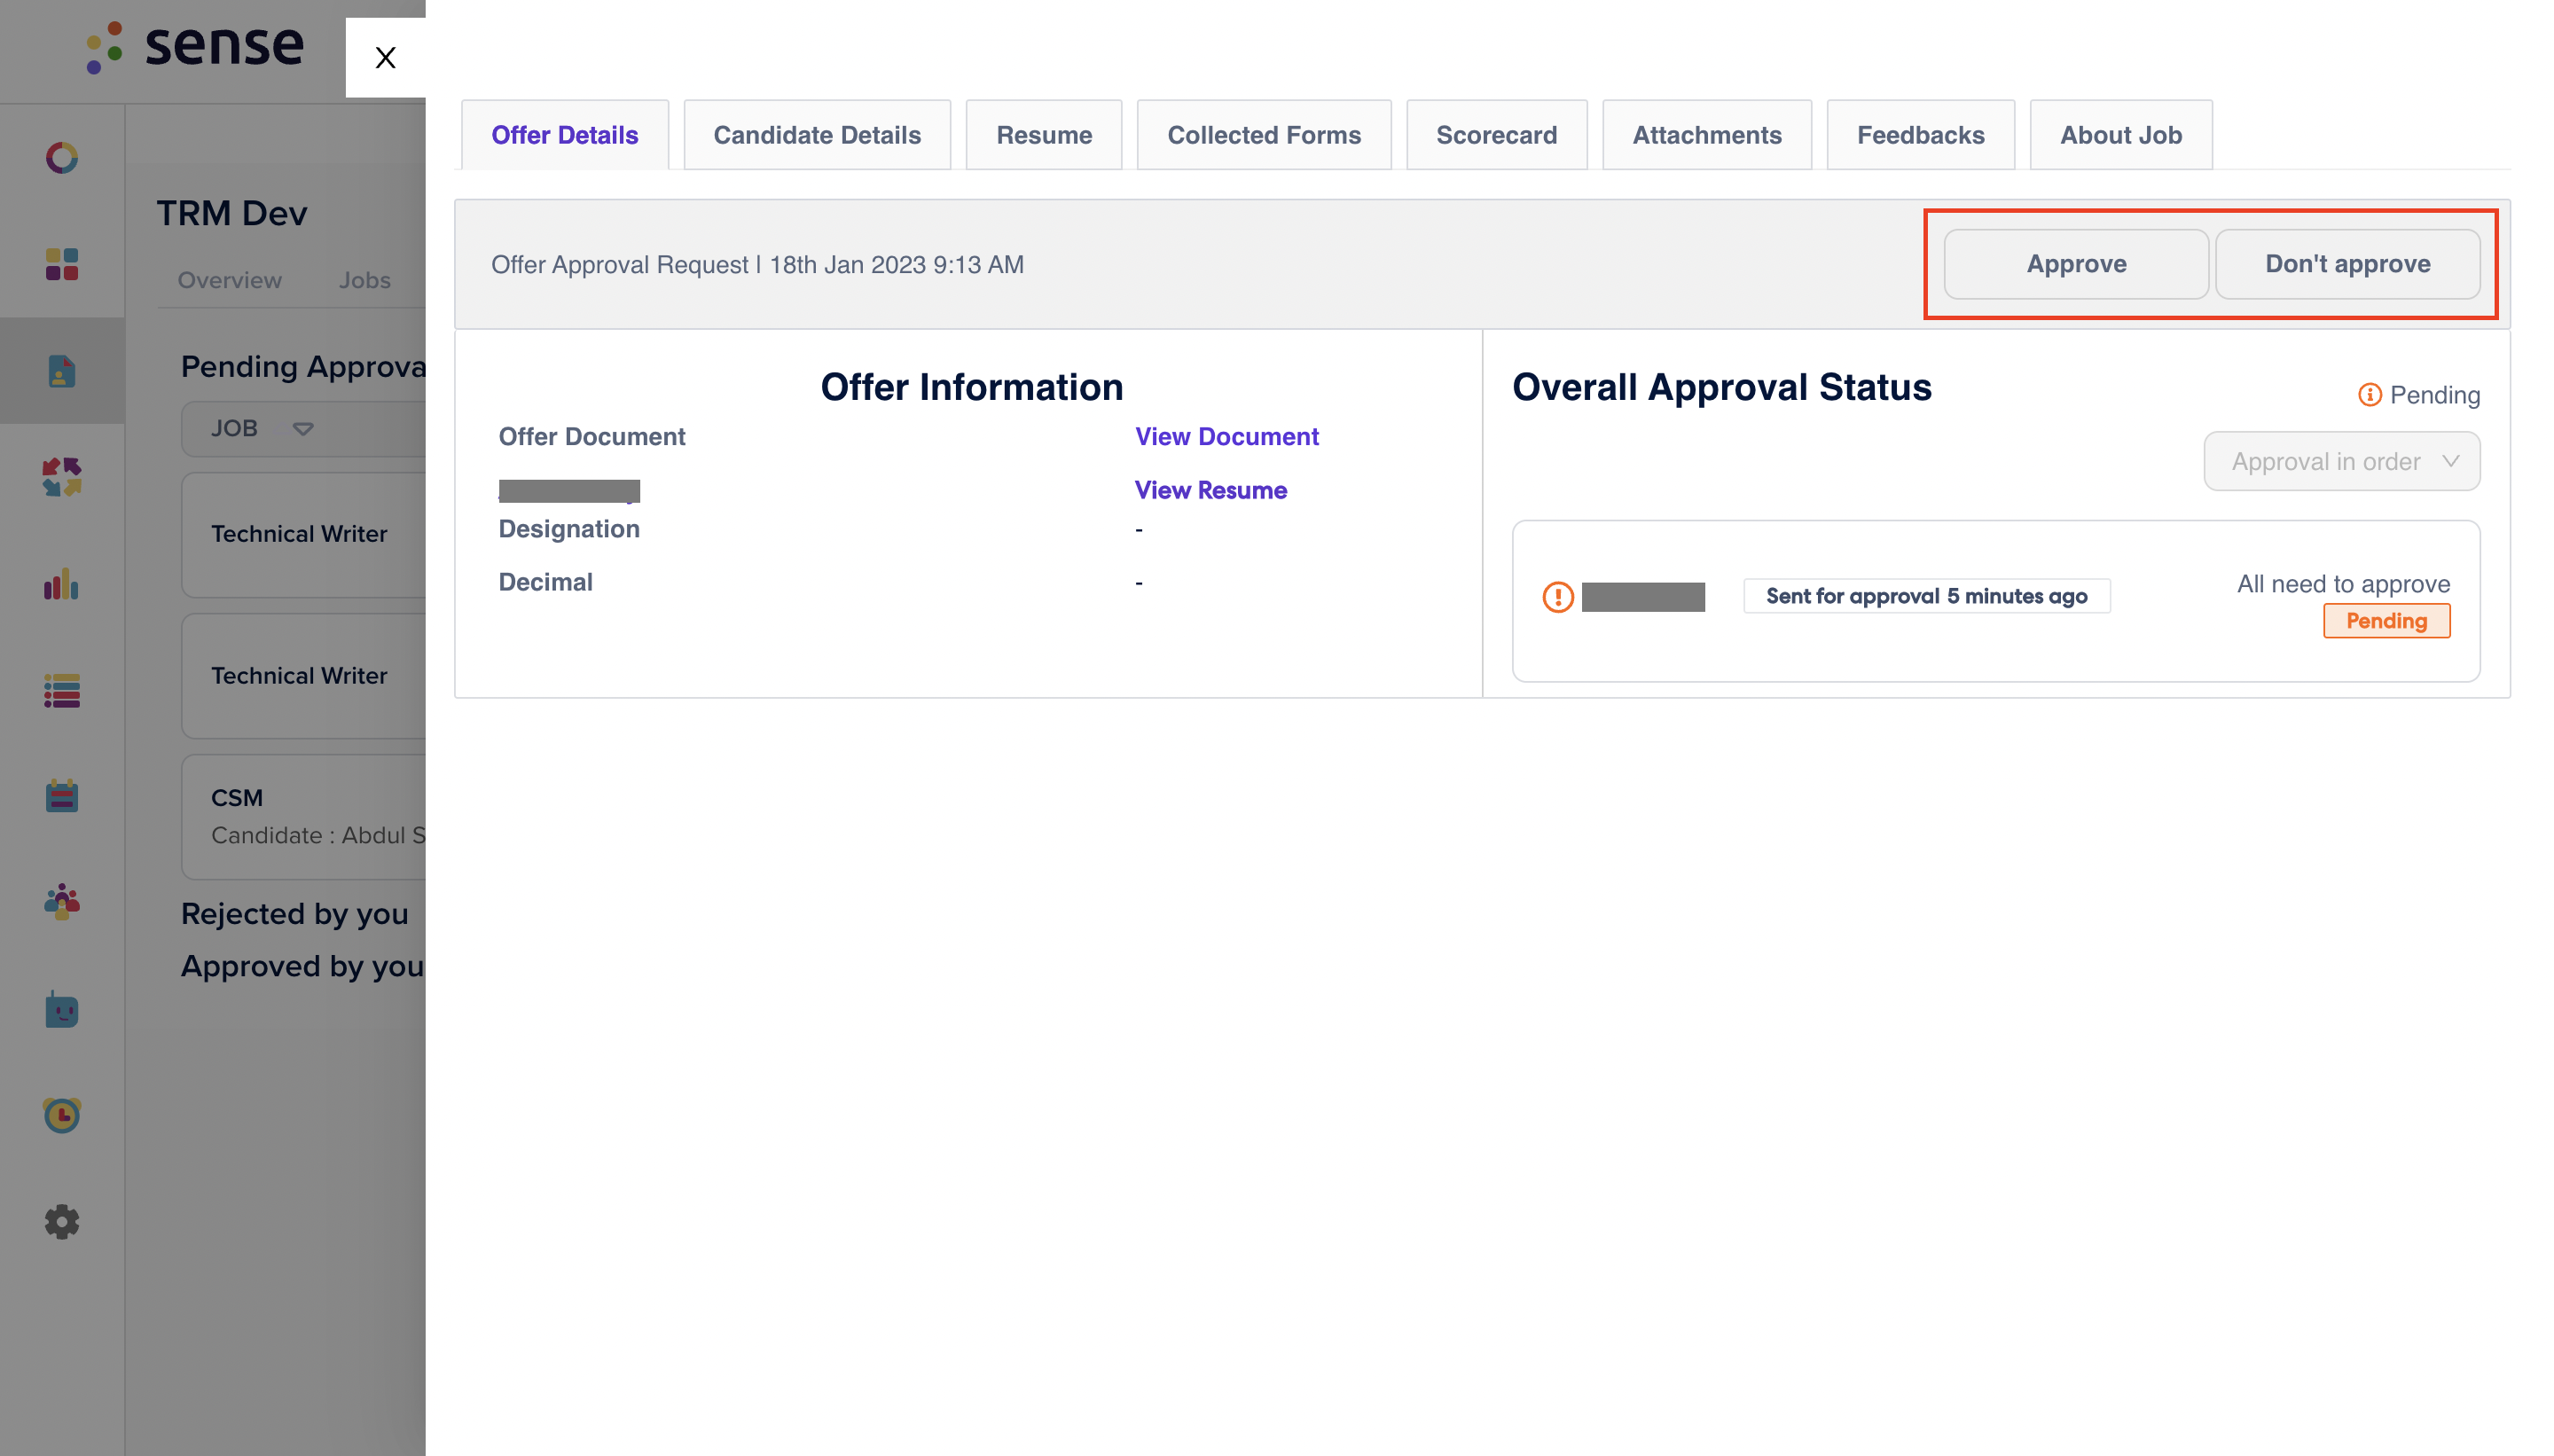Click the Approve button
Image resolution: width=2554 pixels, height=1456 pixels.
tap(2076, 264)
